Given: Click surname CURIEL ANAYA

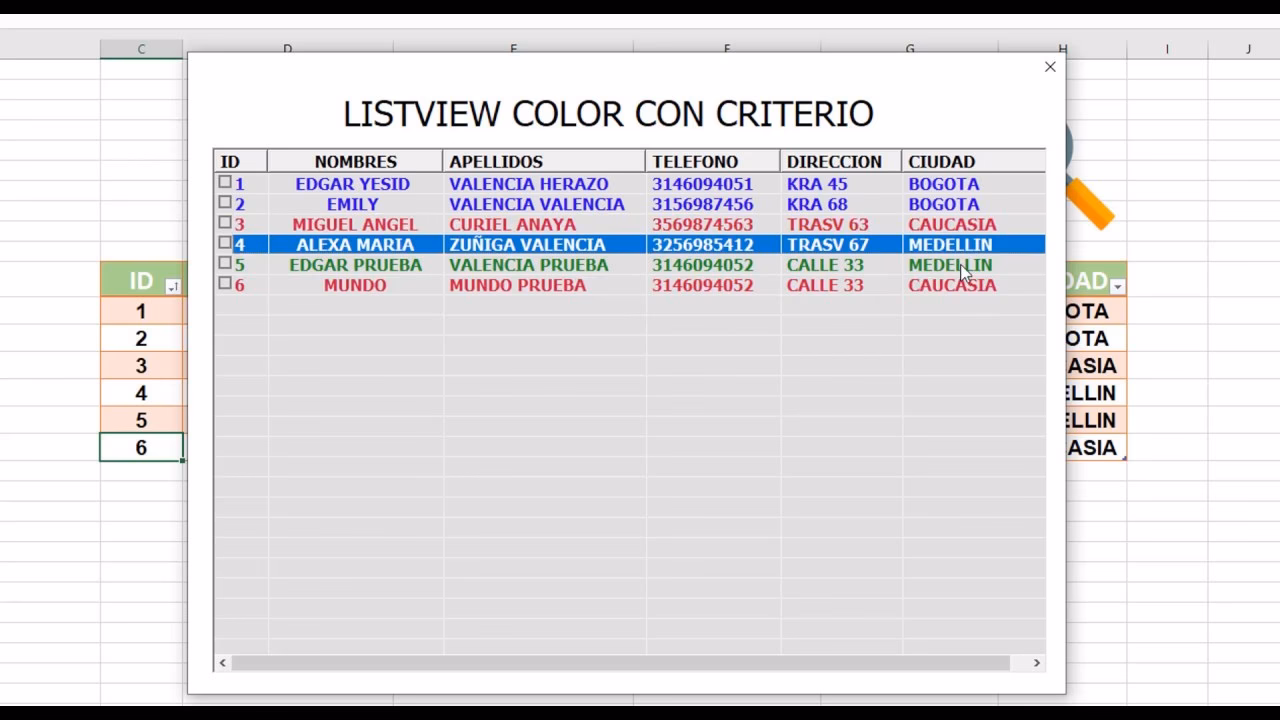Looking at the screenshot, I should point(513,224).
